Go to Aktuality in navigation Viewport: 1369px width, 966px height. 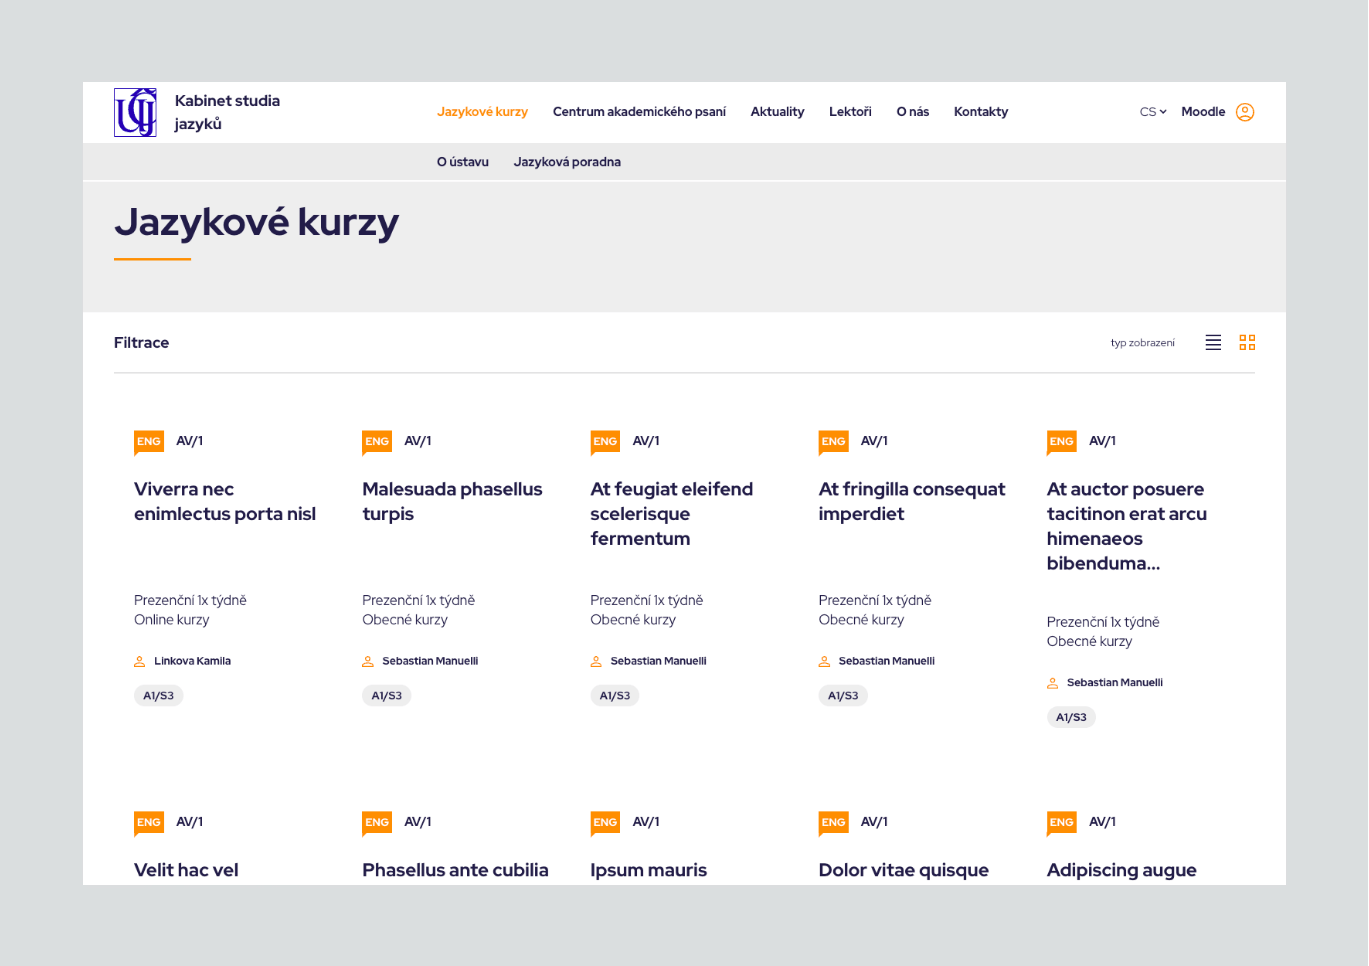[x=777, y=112]
